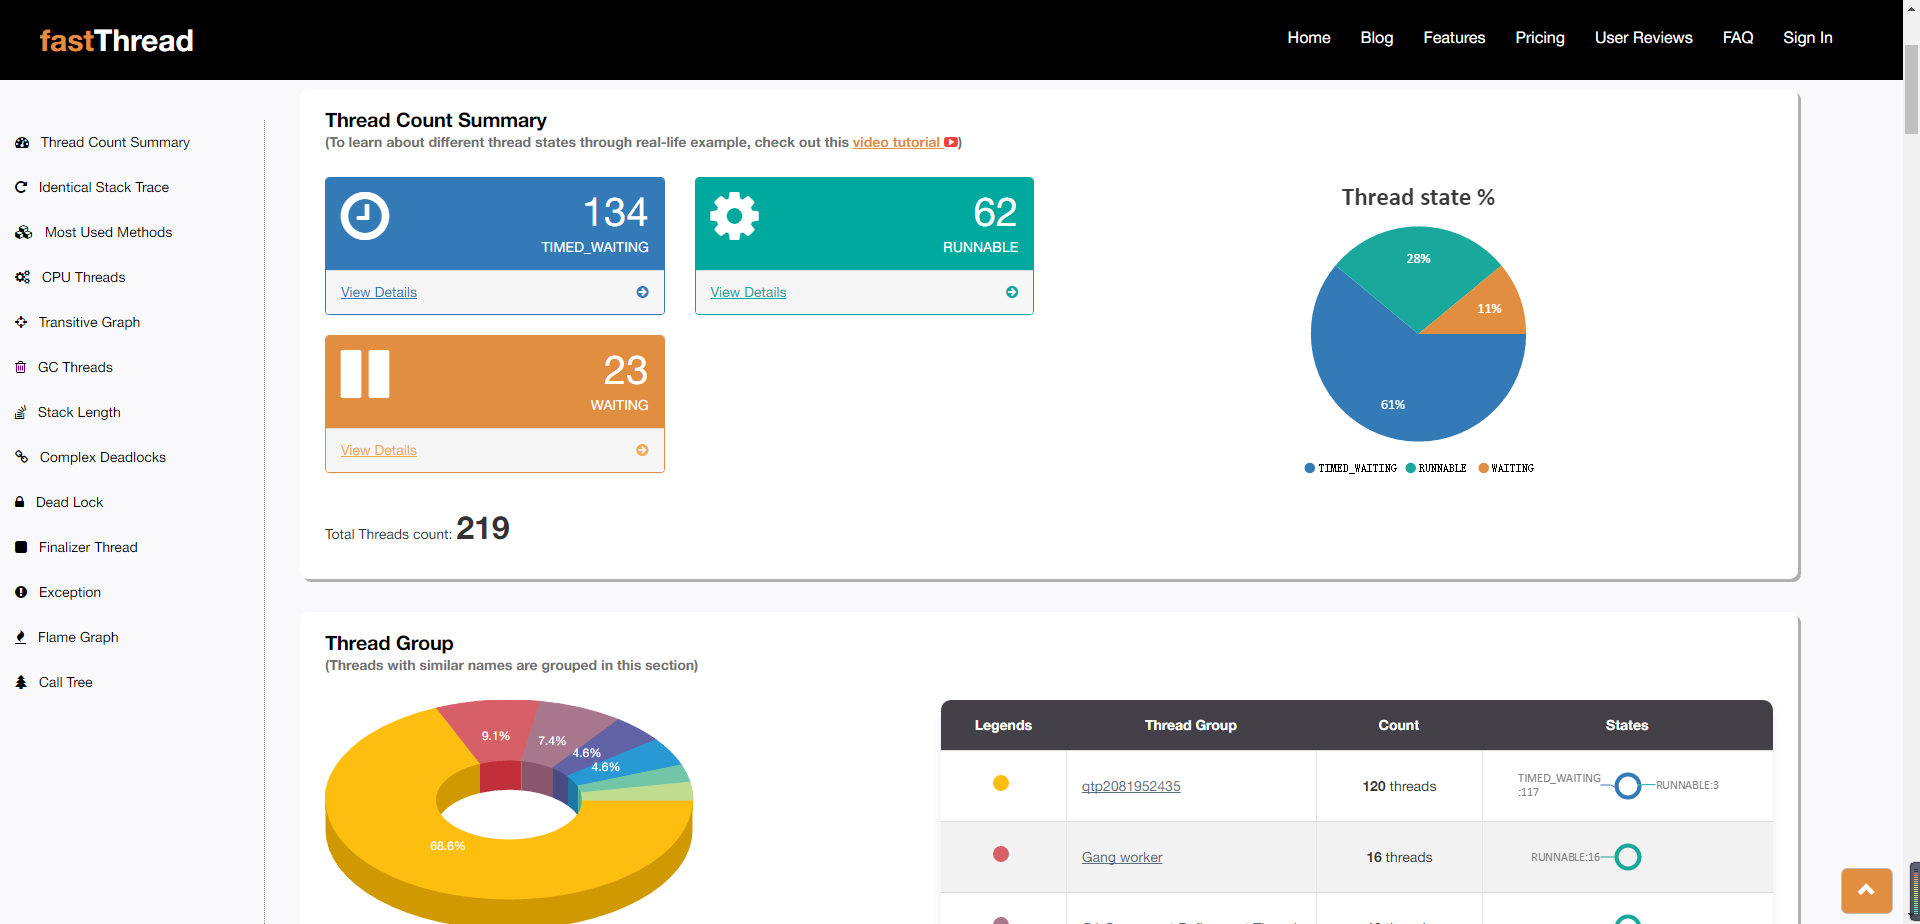Open User Reviews page

point(1644,38)
